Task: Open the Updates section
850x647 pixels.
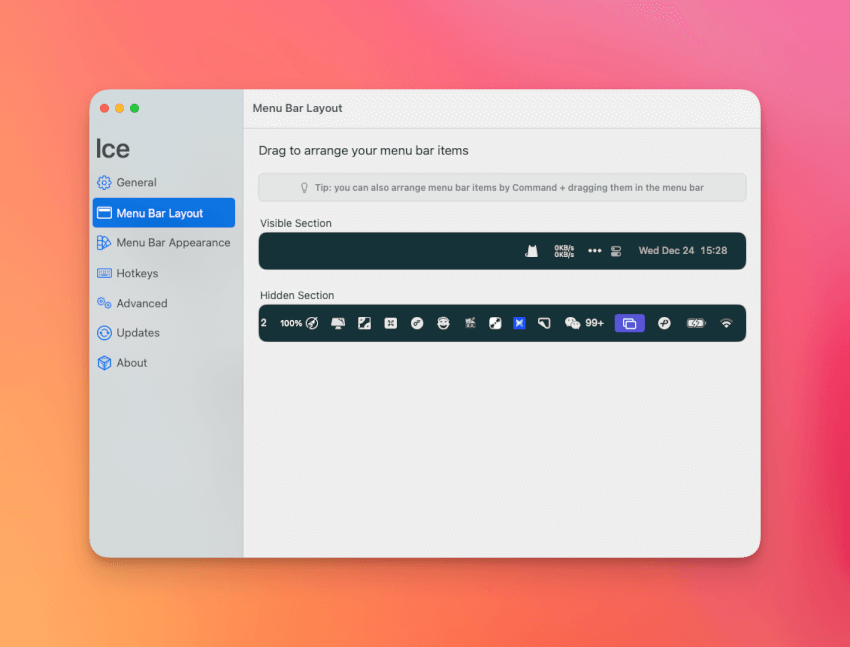Action: pyautogui.click(x=138, y=333)
